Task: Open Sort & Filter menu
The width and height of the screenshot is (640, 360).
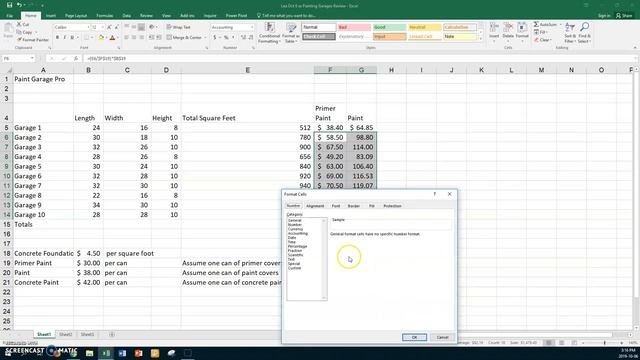Action: click(570, 33)
